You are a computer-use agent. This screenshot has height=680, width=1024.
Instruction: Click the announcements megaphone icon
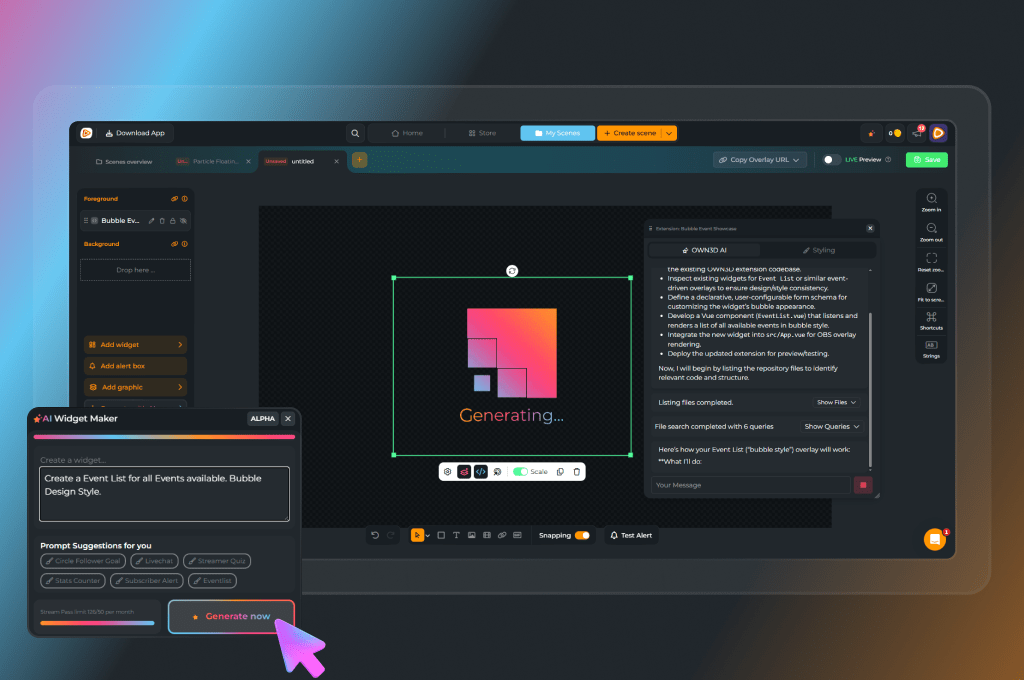click(915, 133)
